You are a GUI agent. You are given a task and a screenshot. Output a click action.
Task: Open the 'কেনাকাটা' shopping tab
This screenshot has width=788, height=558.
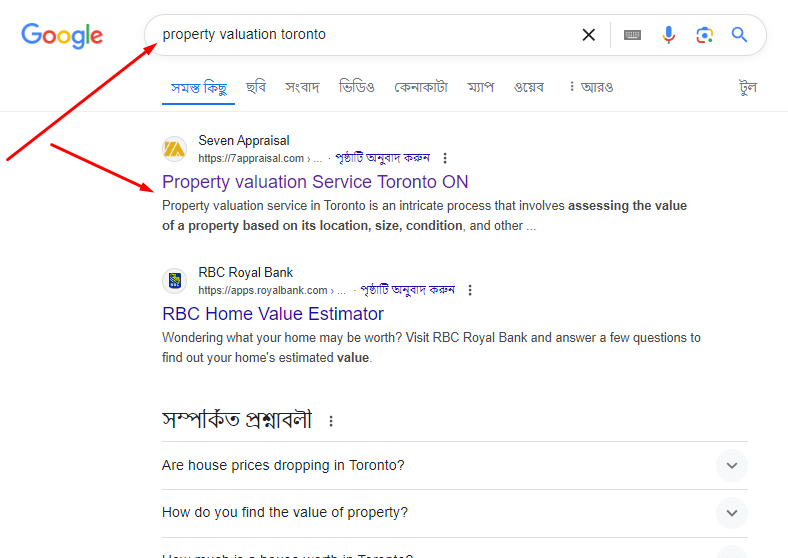421,87
